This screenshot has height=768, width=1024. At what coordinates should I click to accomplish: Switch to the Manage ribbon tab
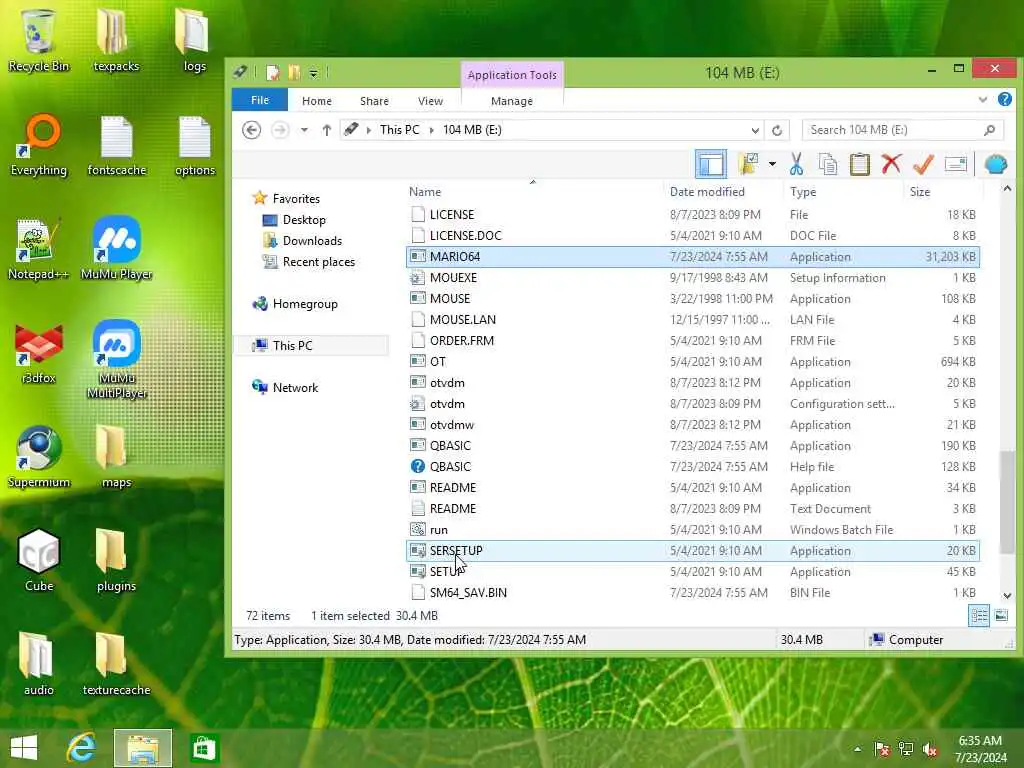512,101
